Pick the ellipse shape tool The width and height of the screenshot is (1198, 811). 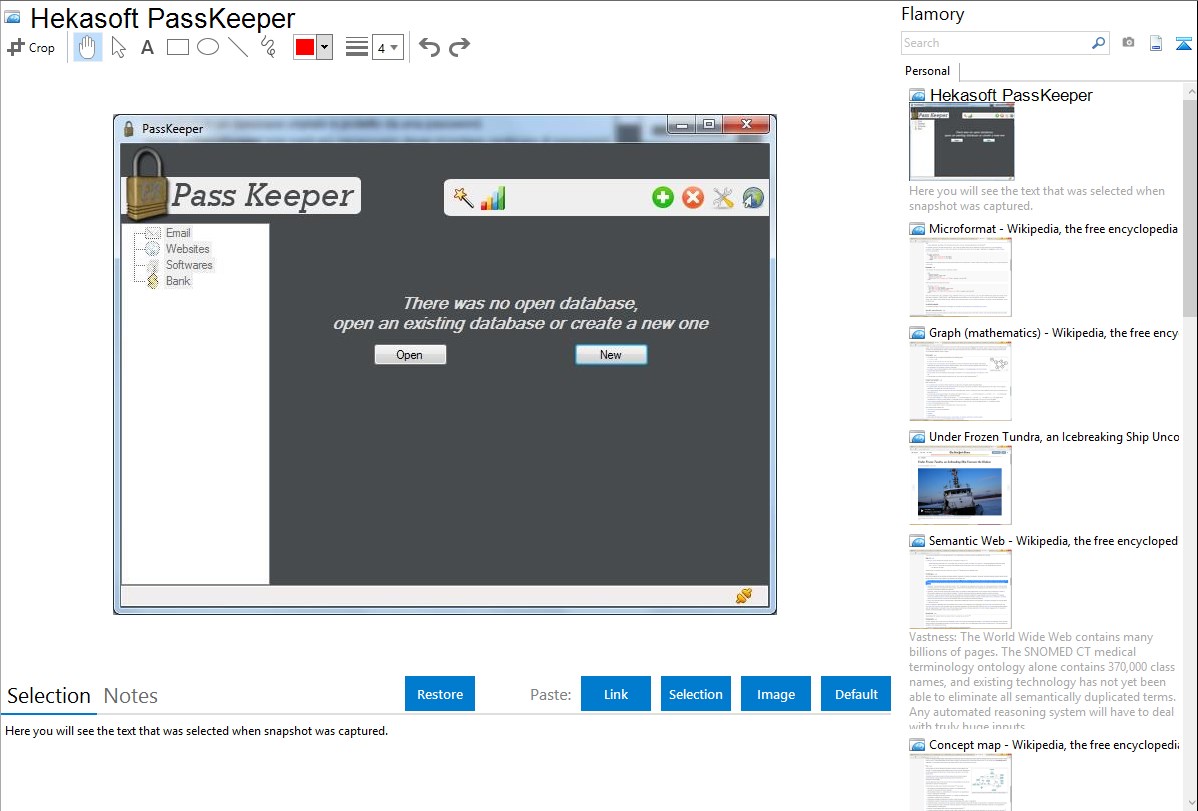[208, 47]
